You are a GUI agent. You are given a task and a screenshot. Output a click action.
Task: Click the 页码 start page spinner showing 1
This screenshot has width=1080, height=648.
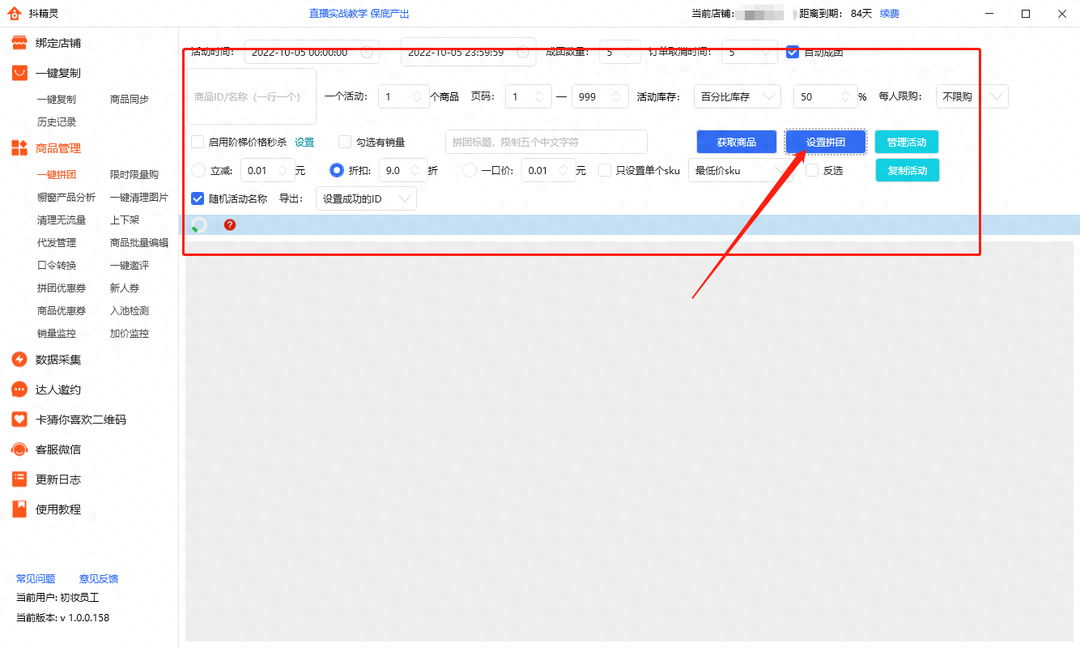click(528, 97)
